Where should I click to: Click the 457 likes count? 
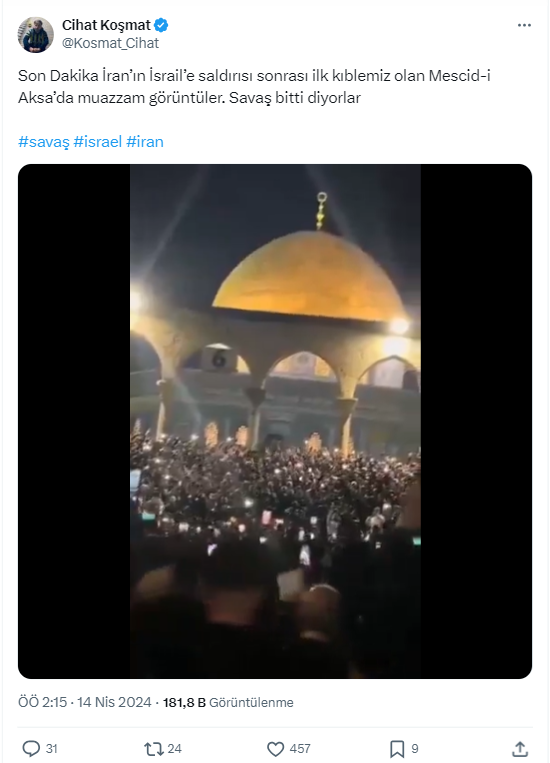point(300,749)
